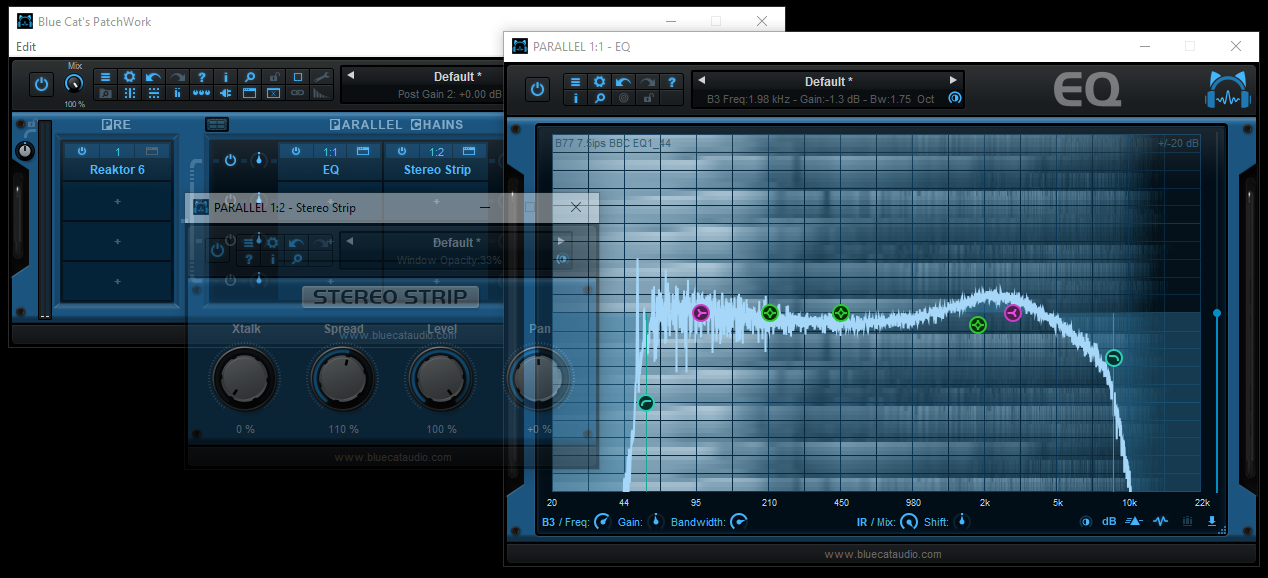1268x578 pixels.
Task: Click PatchWork plugin search folder icon
Action: coord(105,93)
